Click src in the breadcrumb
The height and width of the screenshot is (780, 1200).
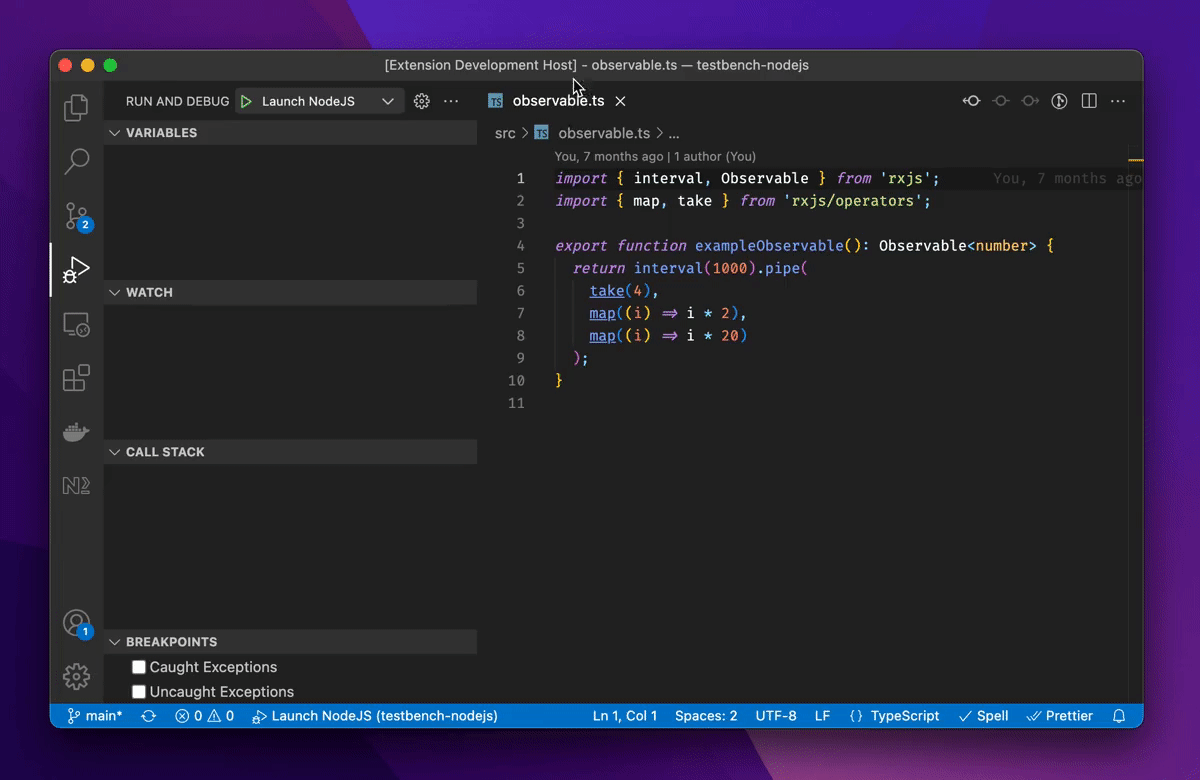tap(505, 133)
